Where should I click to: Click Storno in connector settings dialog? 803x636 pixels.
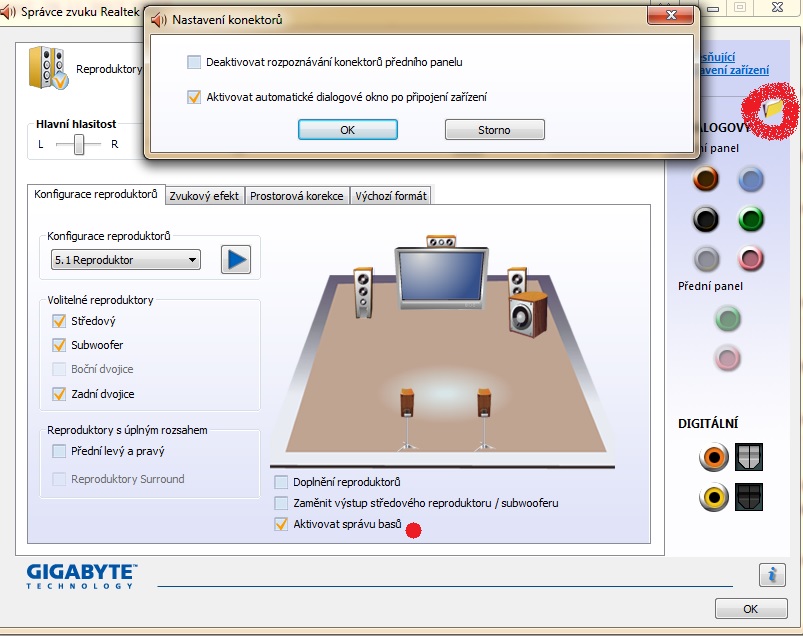[x=494, y=130]
